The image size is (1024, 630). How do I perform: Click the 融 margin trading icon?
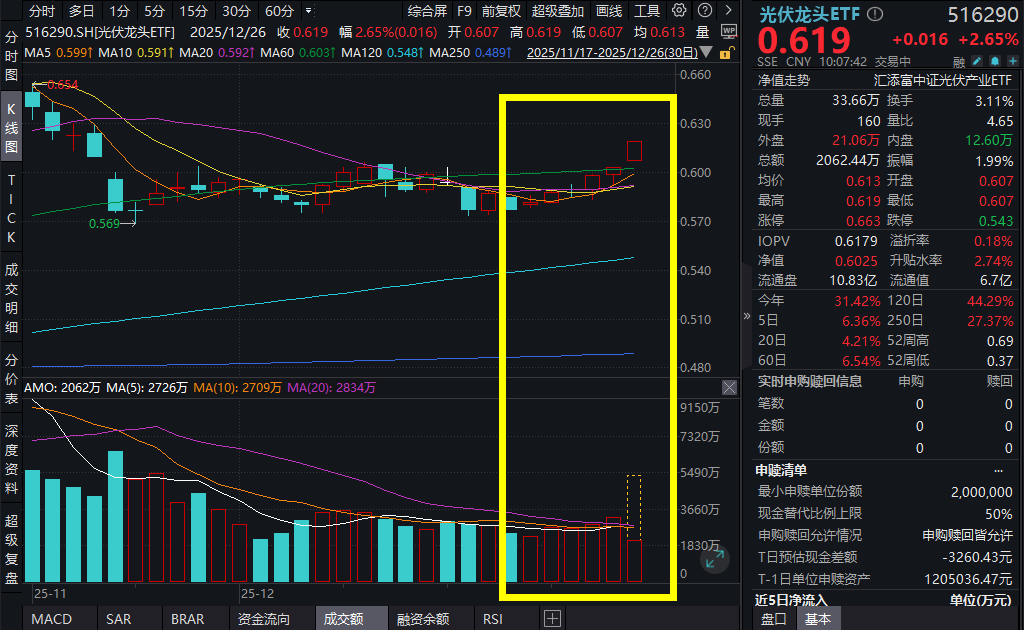959,61
